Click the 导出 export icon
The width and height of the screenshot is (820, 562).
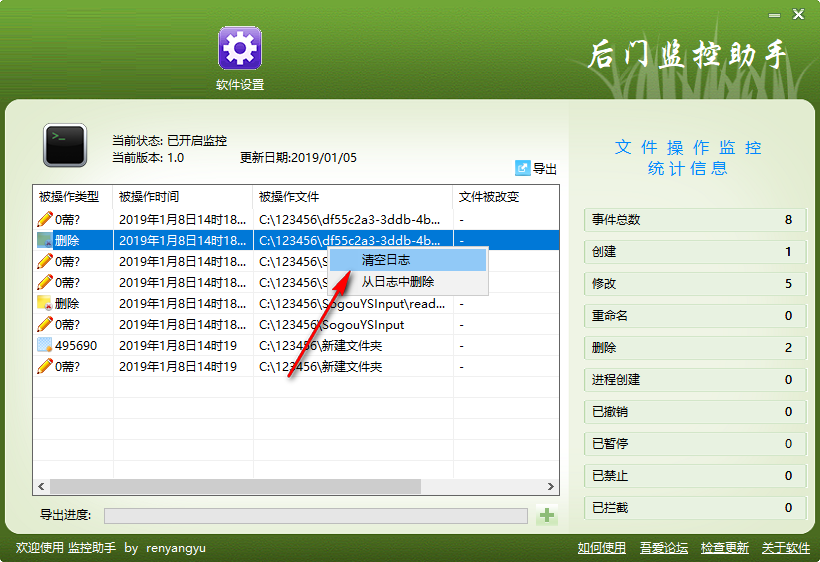coord(522,168)
